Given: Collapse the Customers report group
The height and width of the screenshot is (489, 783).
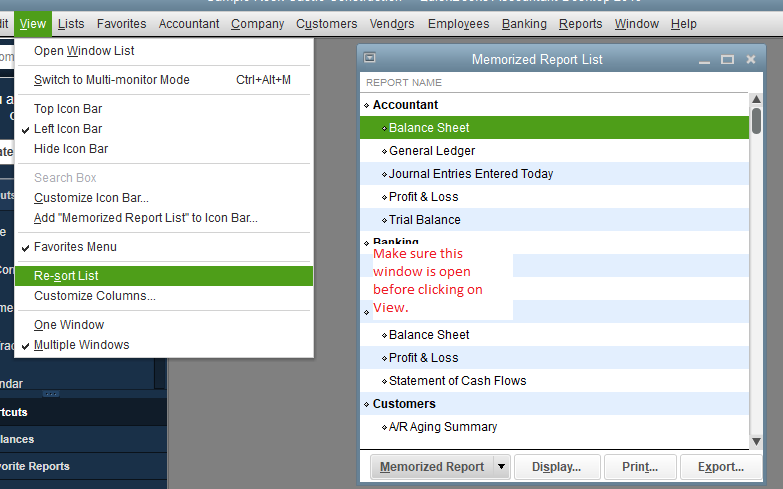Looking at the screenshot, I should pyautogui.click(x=367, y=404).
